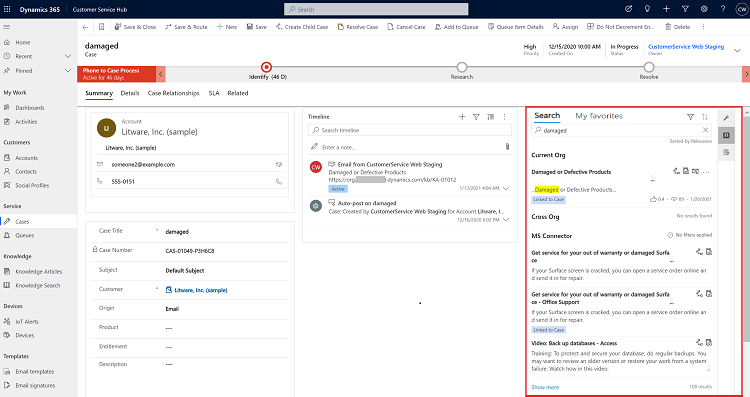Select the Summary tab

click(99, 93)
